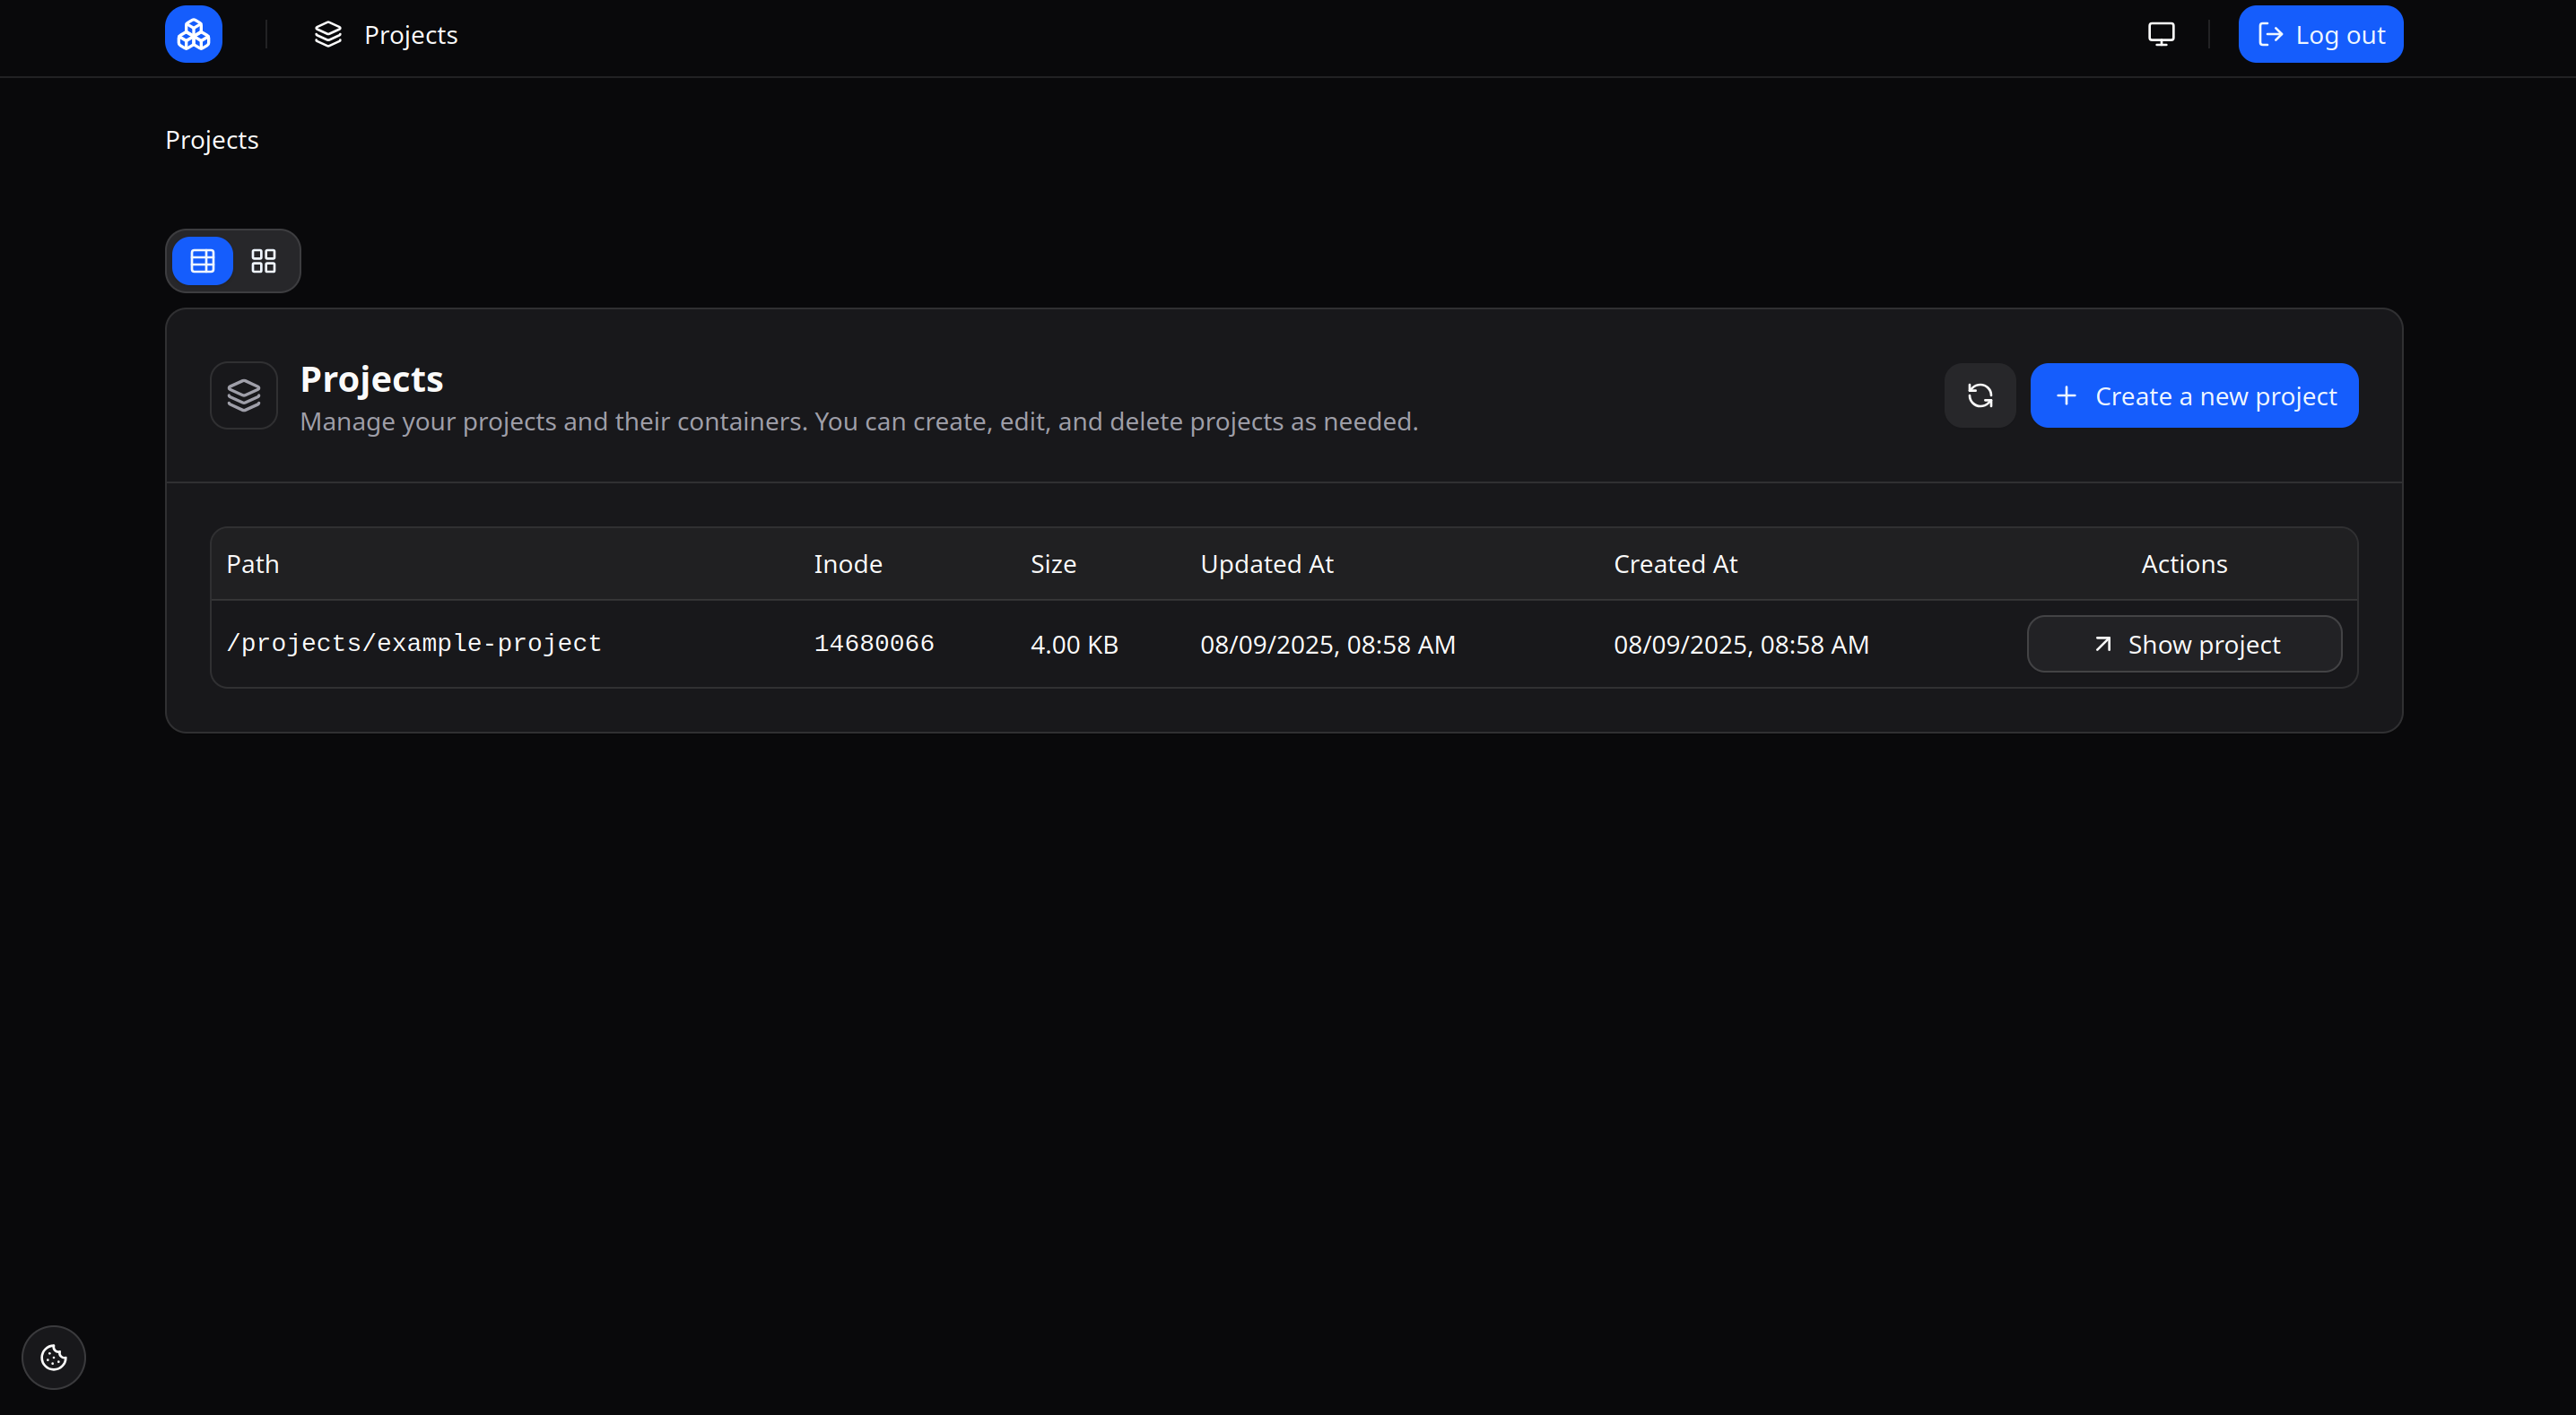The width and height of the screenshot is (2576, 1415).
Task: Click the blue cubes app logo
Action: (193, 35)
